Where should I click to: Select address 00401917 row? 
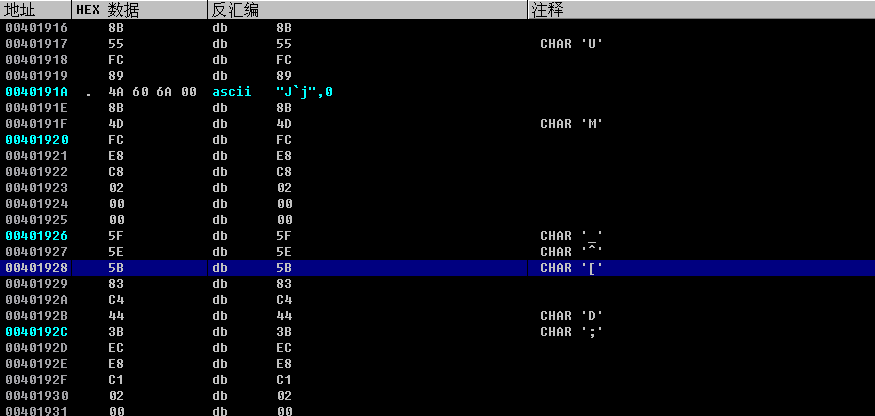point(438,44)
